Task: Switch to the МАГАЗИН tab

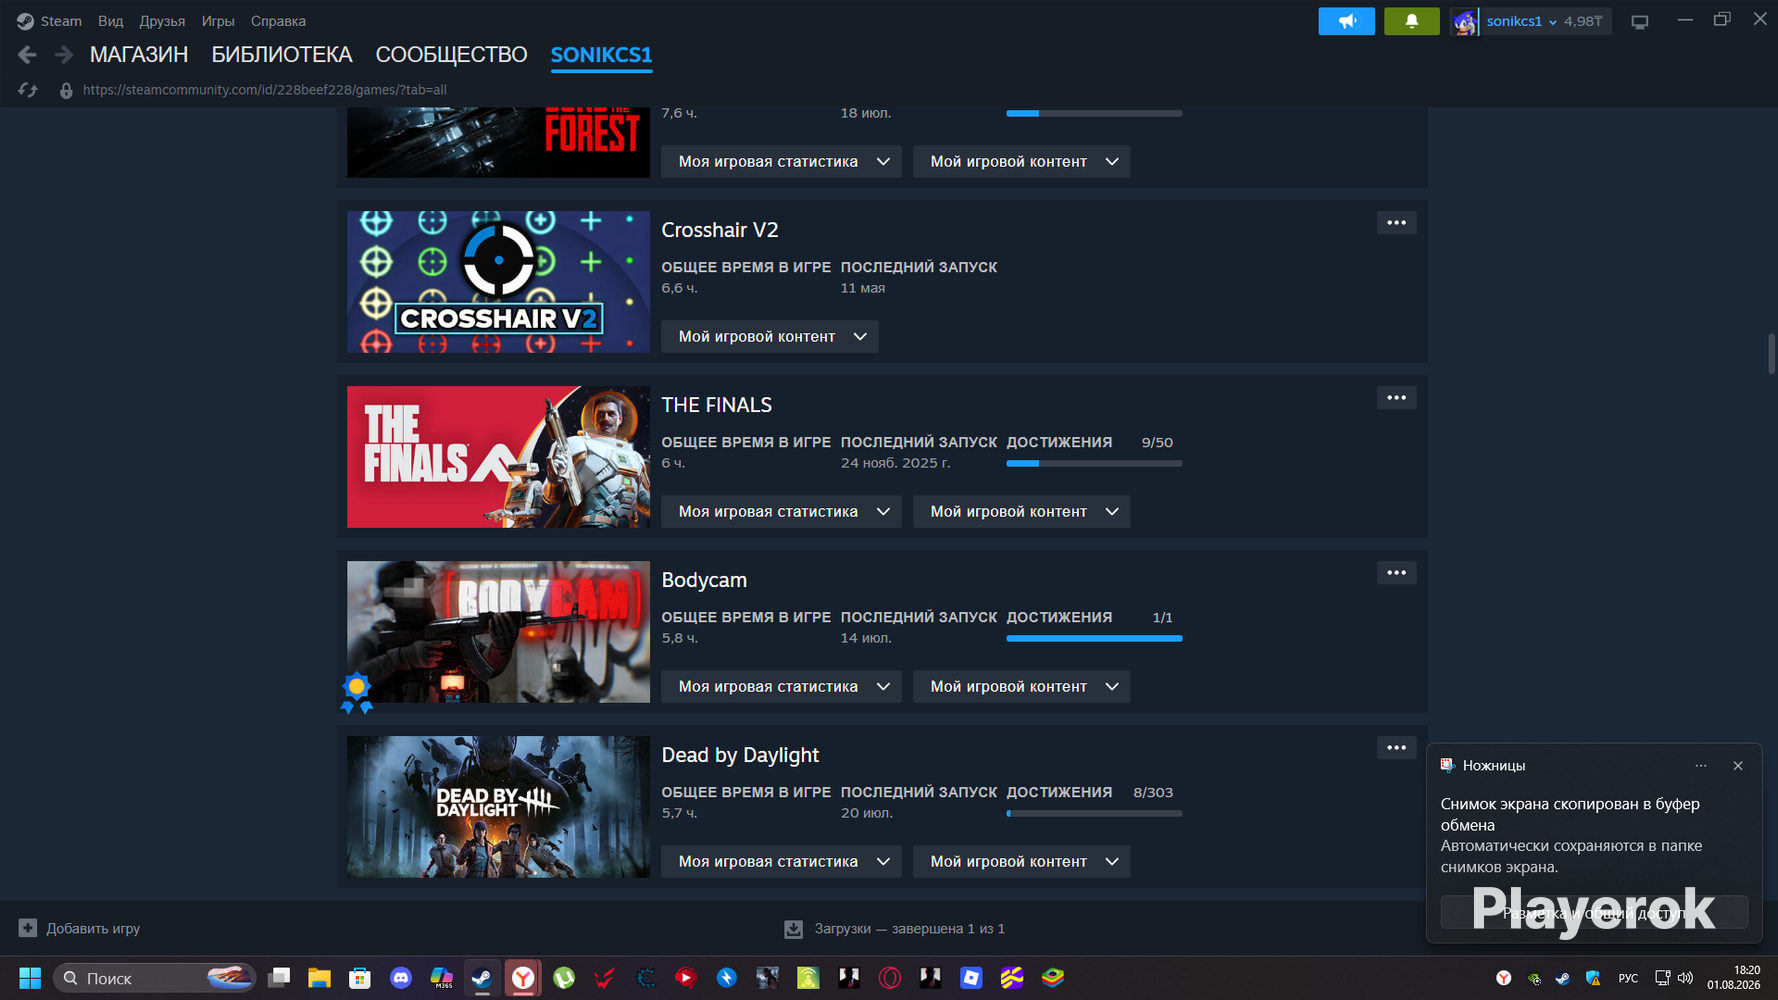Action: 139,55
